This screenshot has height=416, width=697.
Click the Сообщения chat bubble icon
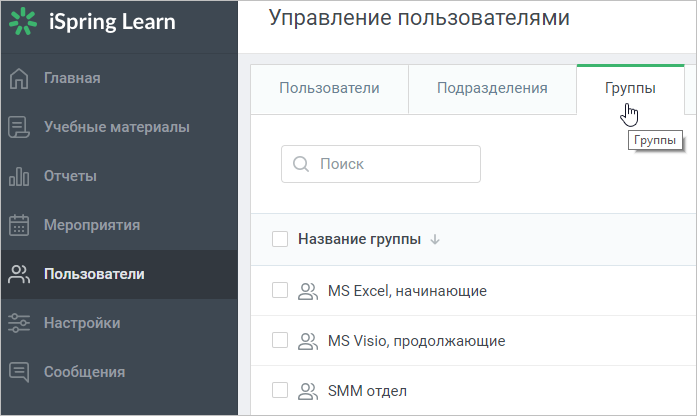(19, 372)
